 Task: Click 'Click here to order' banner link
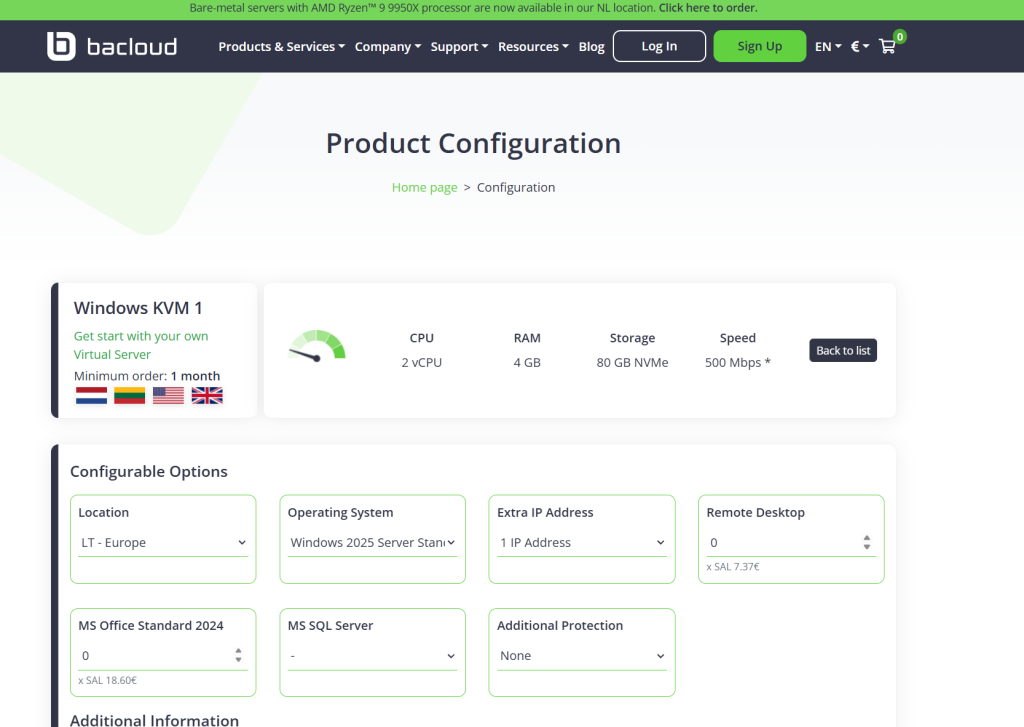[708, 8]
